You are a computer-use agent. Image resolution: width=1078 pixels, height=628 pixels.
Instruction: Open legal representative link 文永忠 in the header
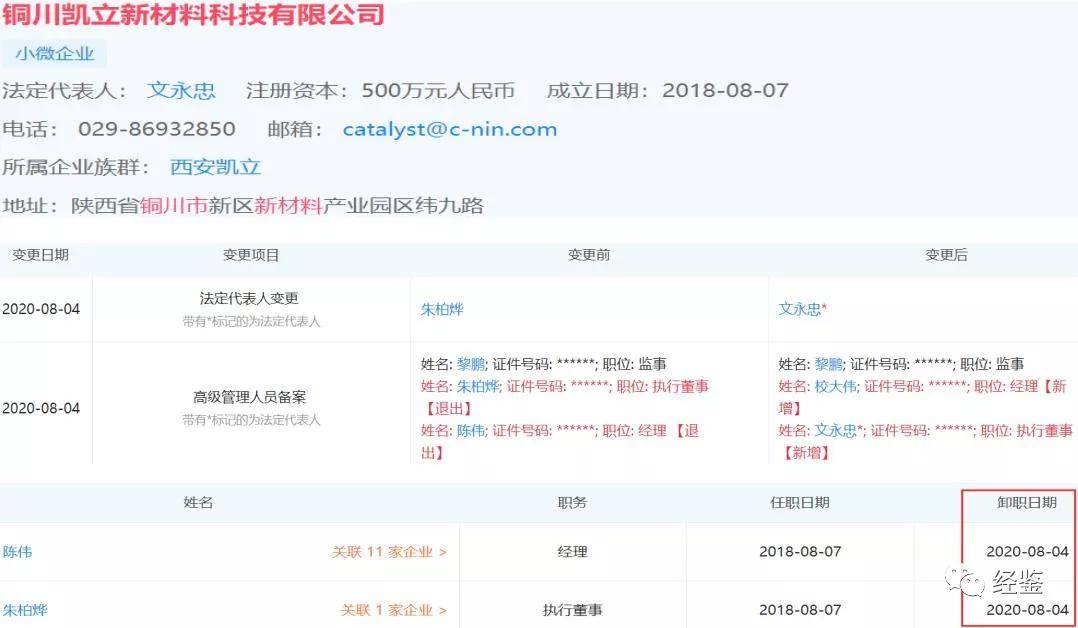click(x=181, y=90)
